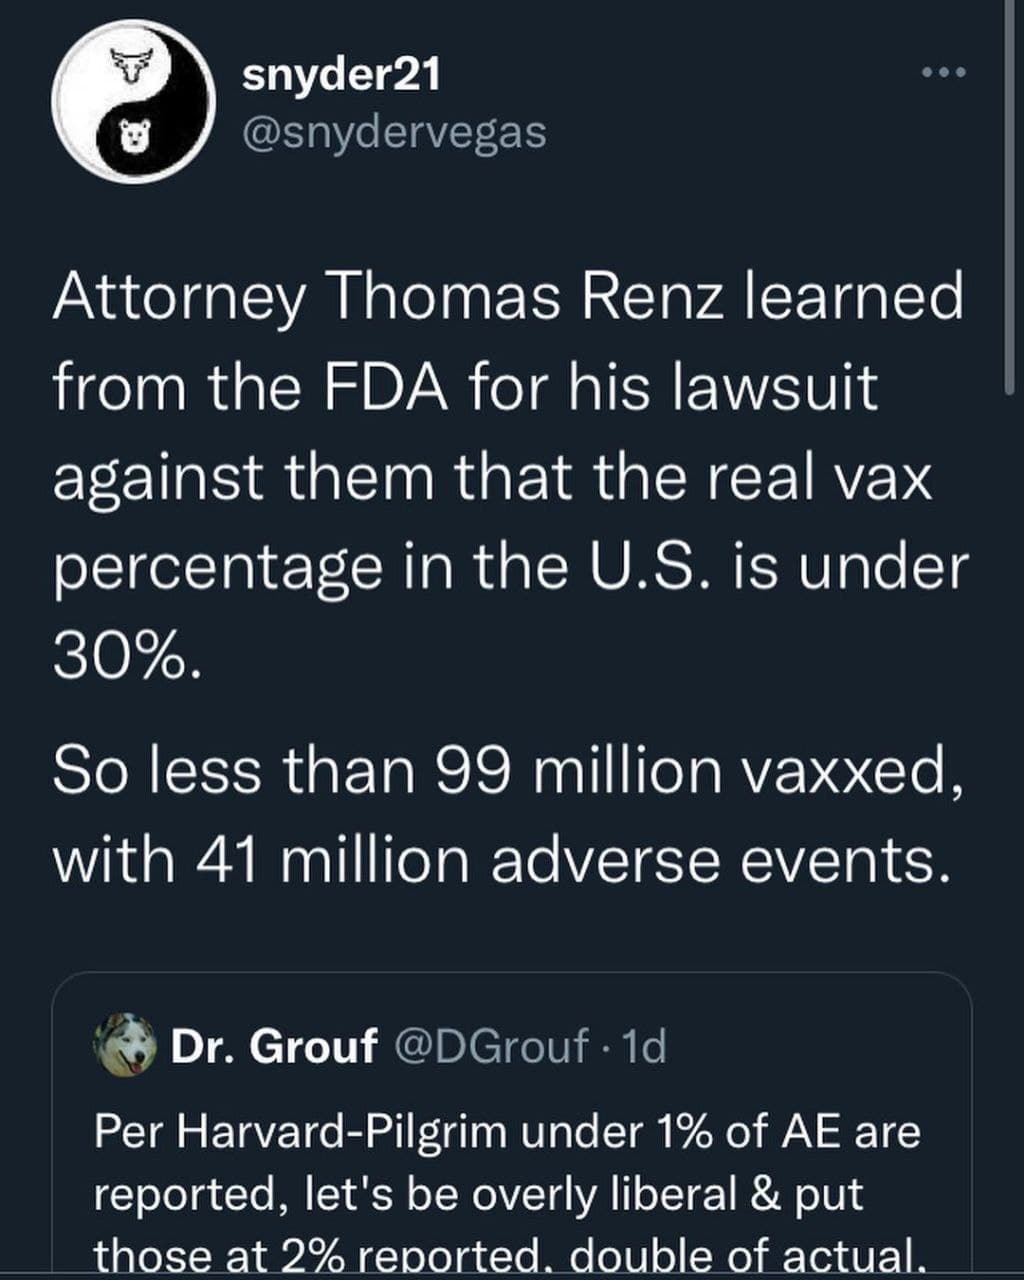Screen dimensions: 1024x1280
Task: Open quoted tweet text starting 'Per Harvard-Pilgrim'
Action: [x=507, y=1133]
